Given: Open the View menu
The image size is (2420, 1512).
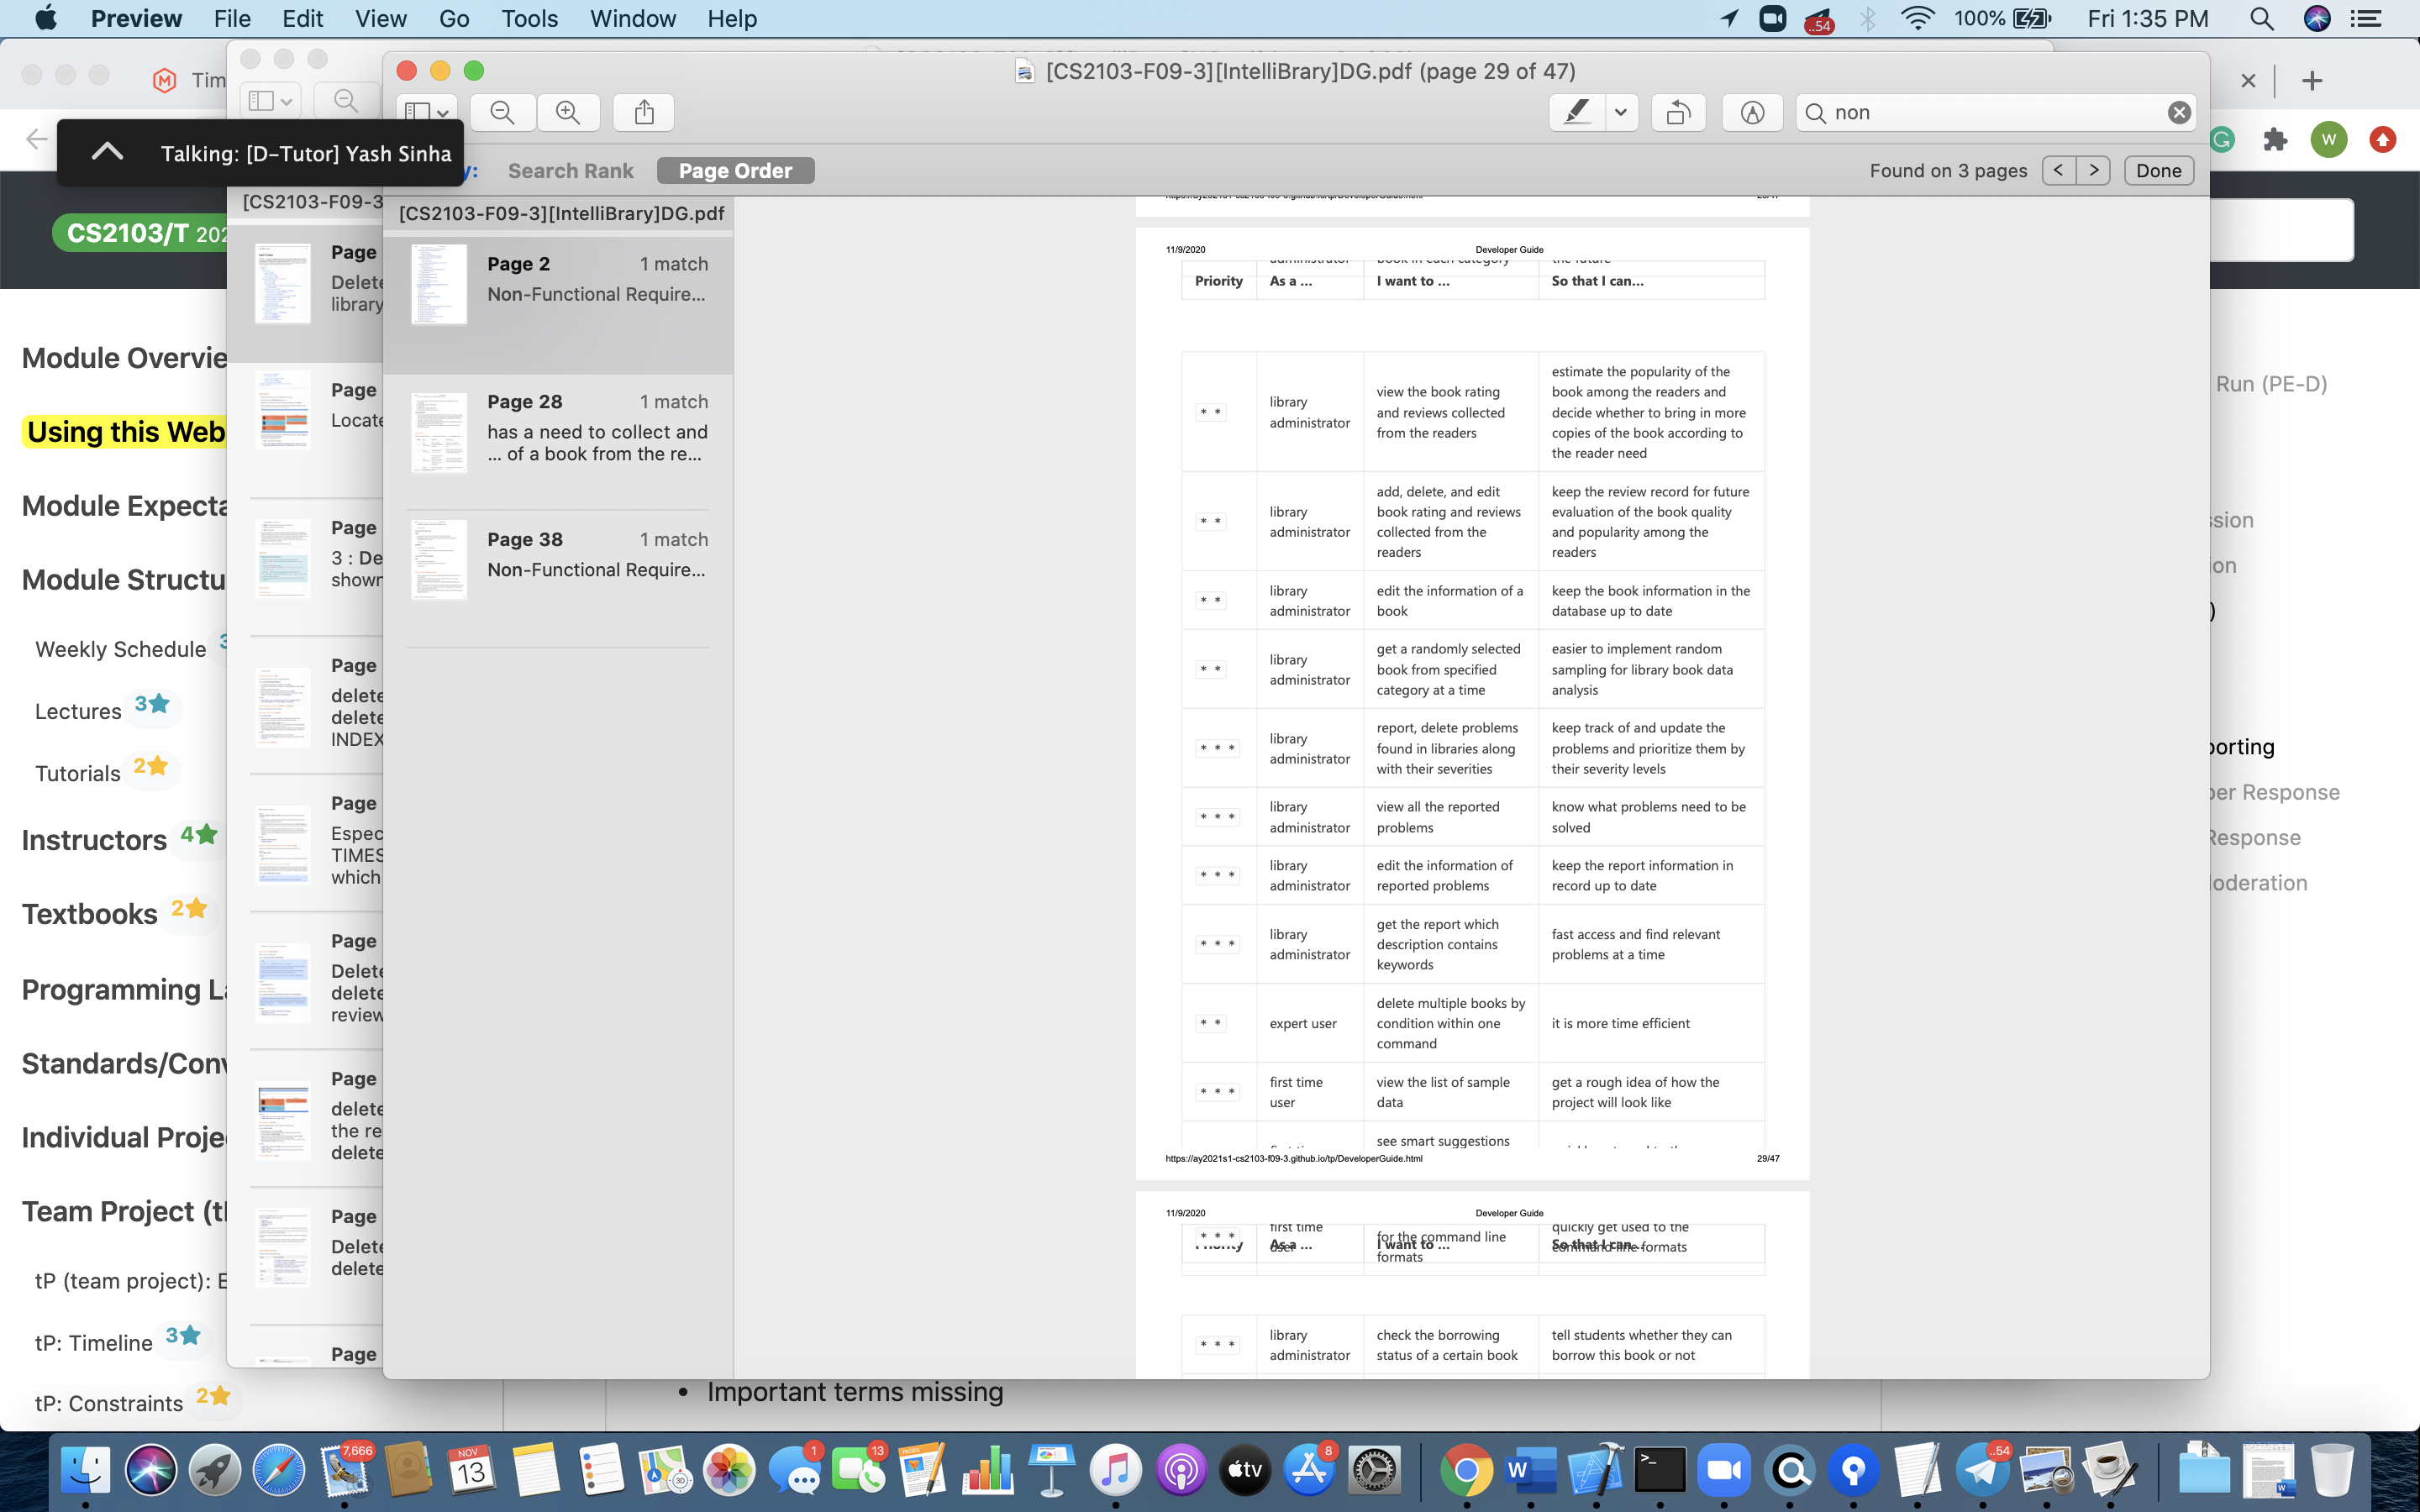Looking at the screenshot, I should (380, 18).
